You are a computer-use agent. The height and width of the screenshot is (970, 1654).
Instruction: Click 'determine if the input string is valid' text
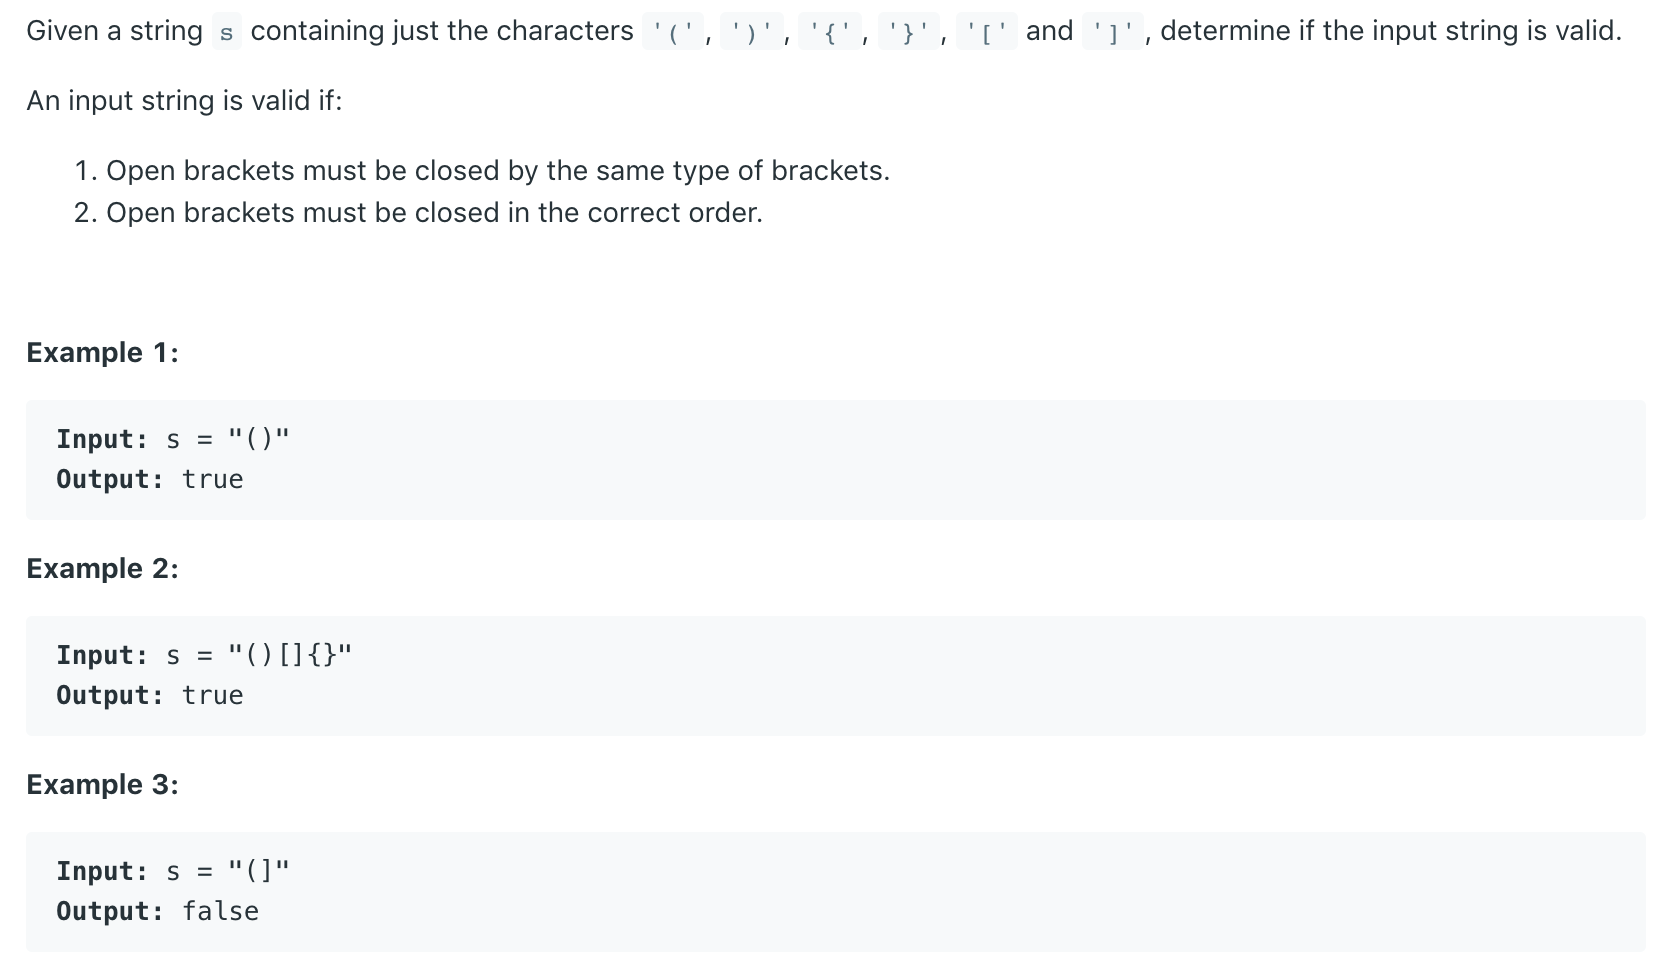coord(1390,31)
